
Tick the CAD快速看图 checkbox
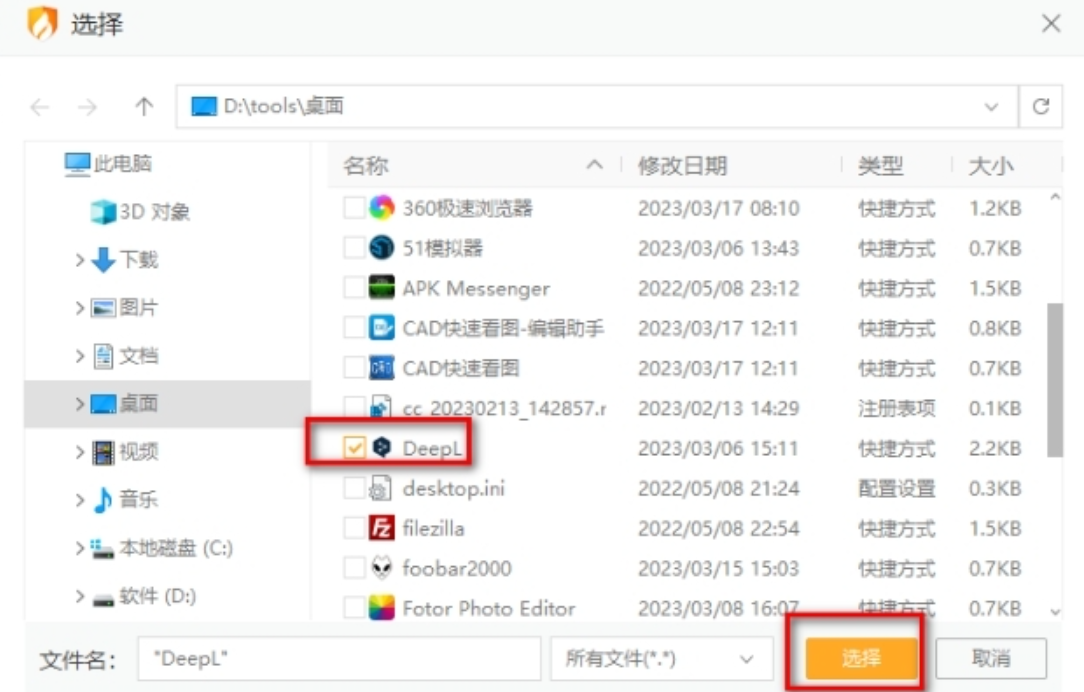tap(354, 368)
